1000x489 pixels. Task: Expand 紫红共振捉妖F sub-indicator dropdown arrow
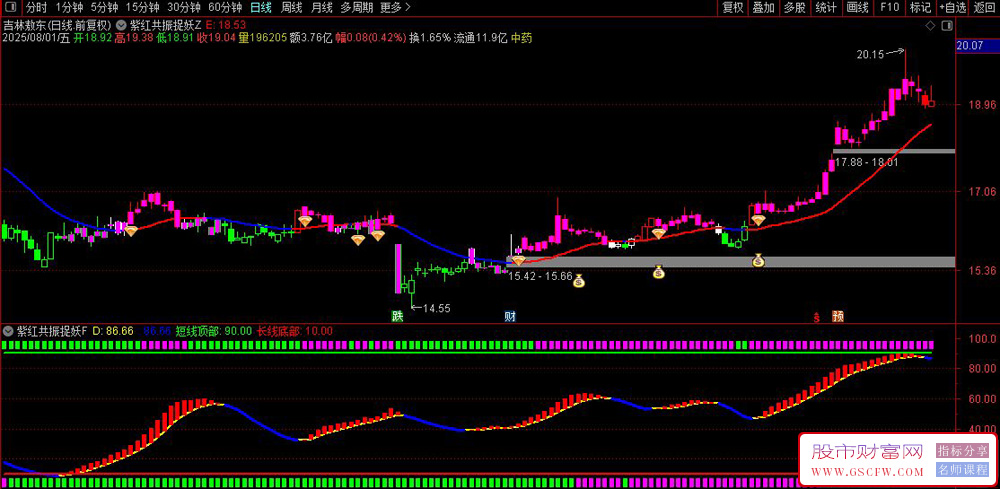tap(8, 332)
